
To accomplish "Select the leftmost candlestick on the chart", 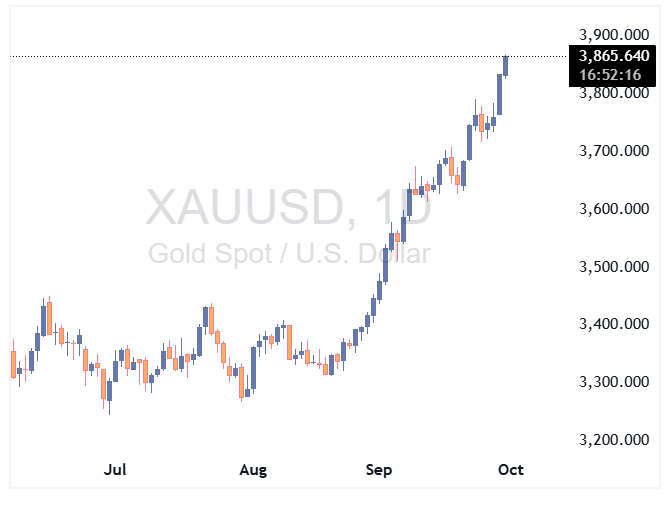I will [13, 364].
